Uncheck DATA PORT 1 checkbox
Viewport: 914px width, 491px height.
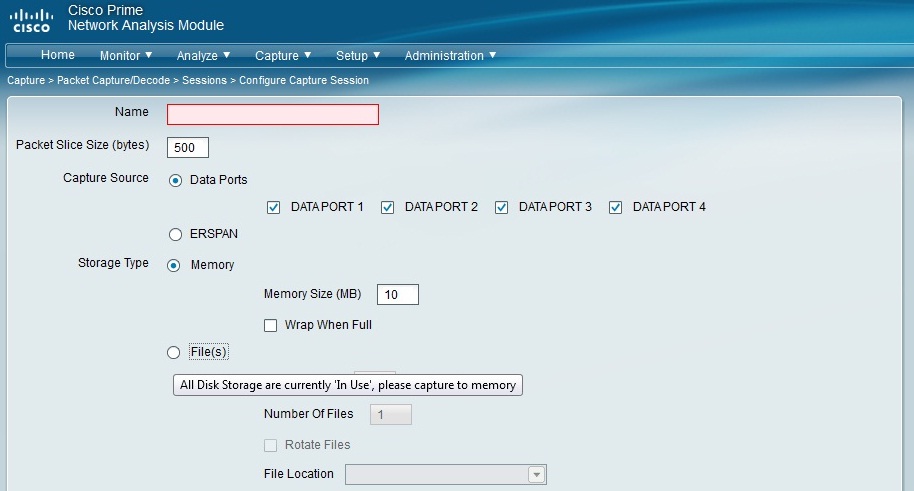tap(273, 208)
